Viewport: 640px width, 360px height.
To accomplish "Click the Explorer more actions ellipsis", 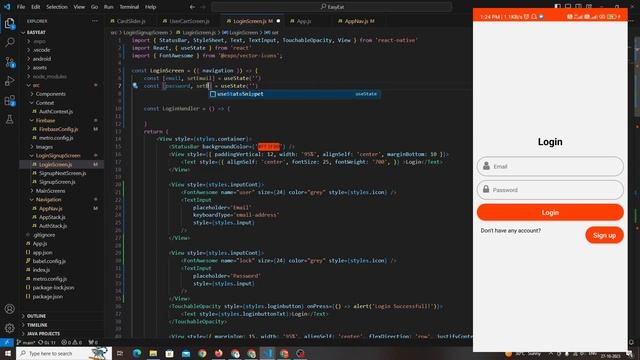I will click(95, 21).
